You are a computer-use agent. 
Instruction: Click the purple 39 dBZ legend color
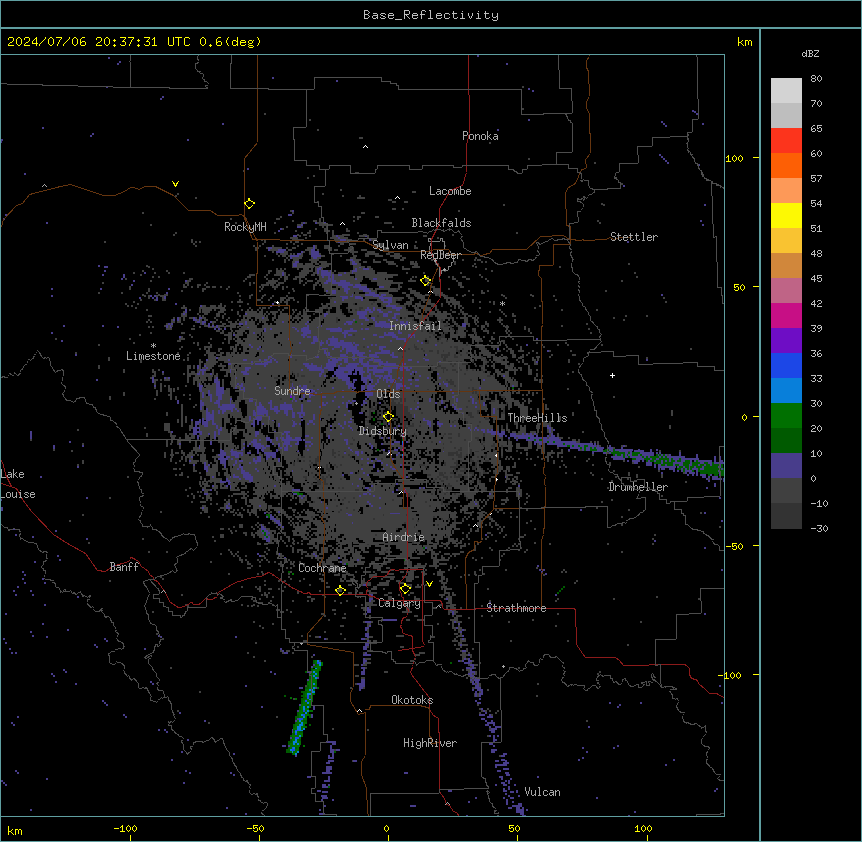click(786, 341)
